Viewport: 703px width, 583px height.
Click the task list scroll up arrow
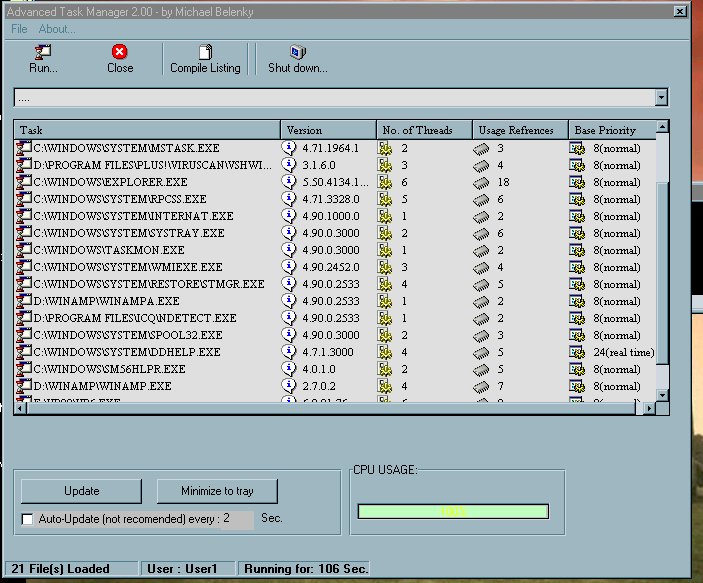(662, 127)
